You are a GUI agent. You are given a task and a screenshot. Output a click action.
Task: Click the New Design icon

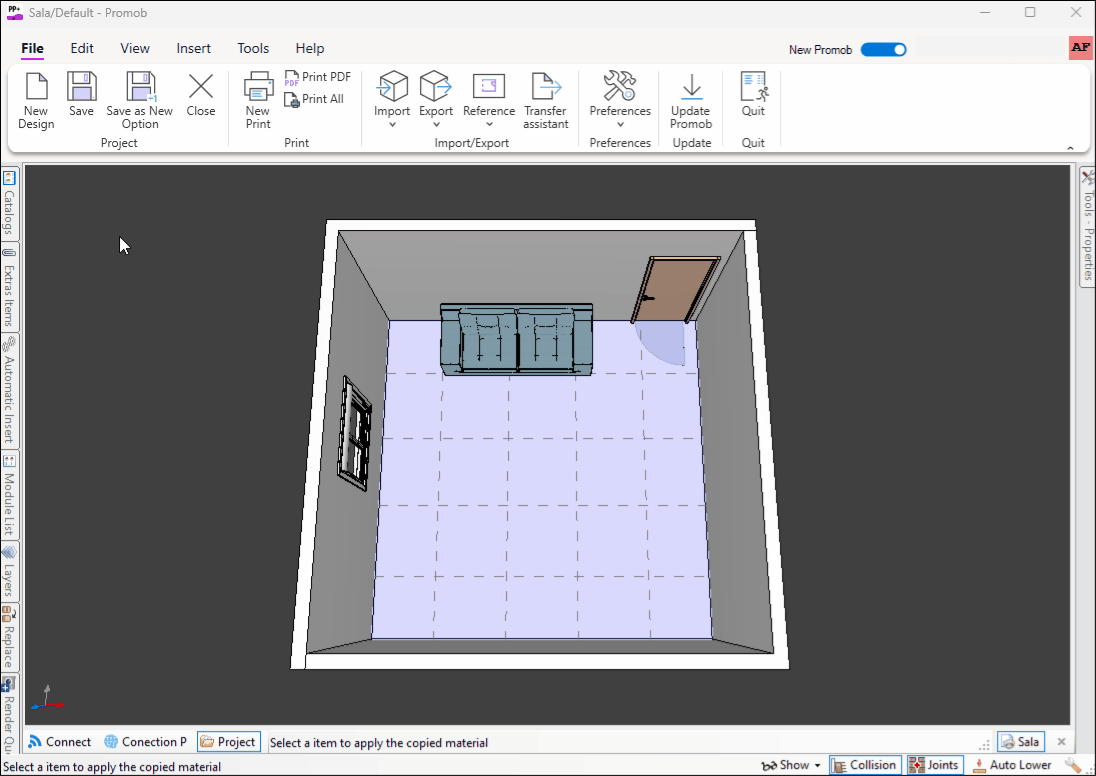[36, 87]
